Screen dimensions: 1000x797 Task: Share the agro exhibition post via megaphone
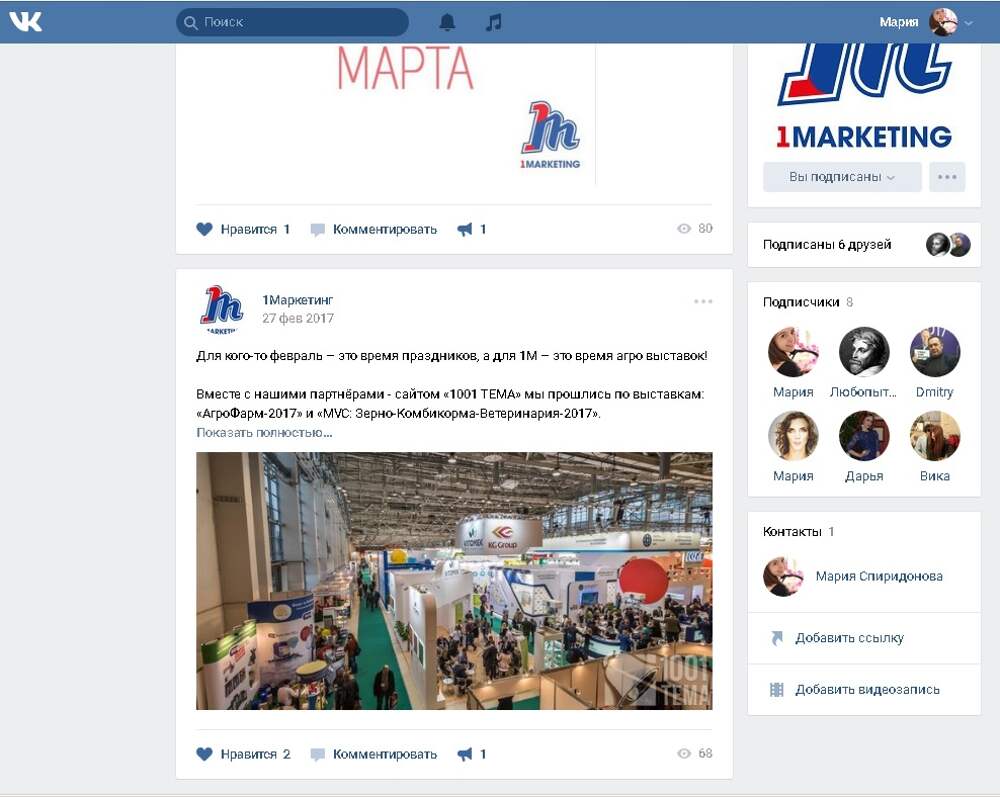click(x=471, y=754)
